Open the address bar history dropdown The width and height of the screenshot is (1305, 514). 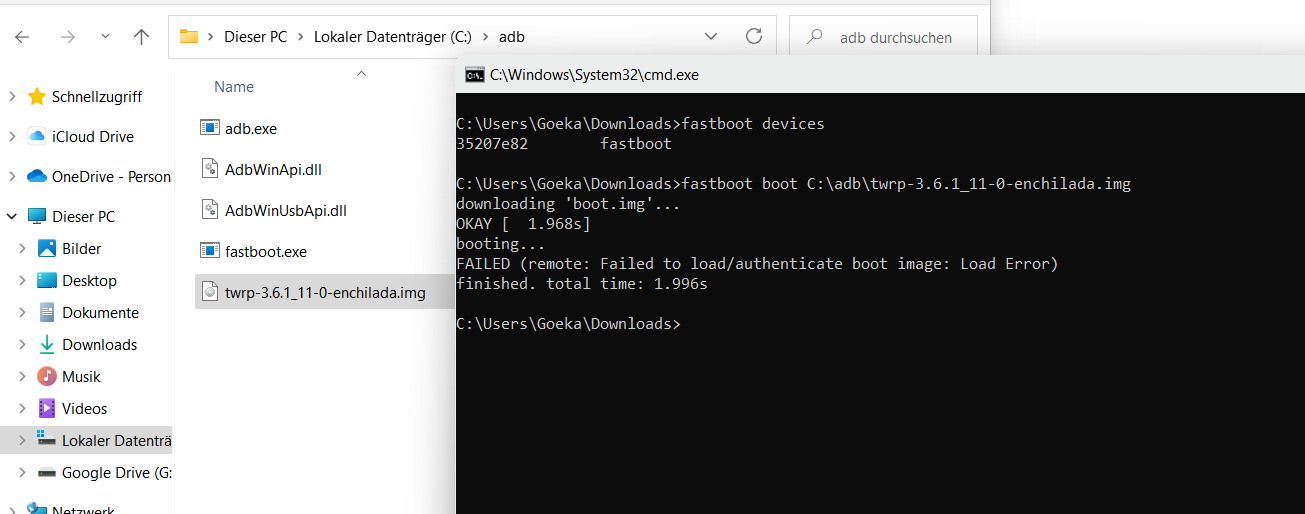tap(711, 36)
